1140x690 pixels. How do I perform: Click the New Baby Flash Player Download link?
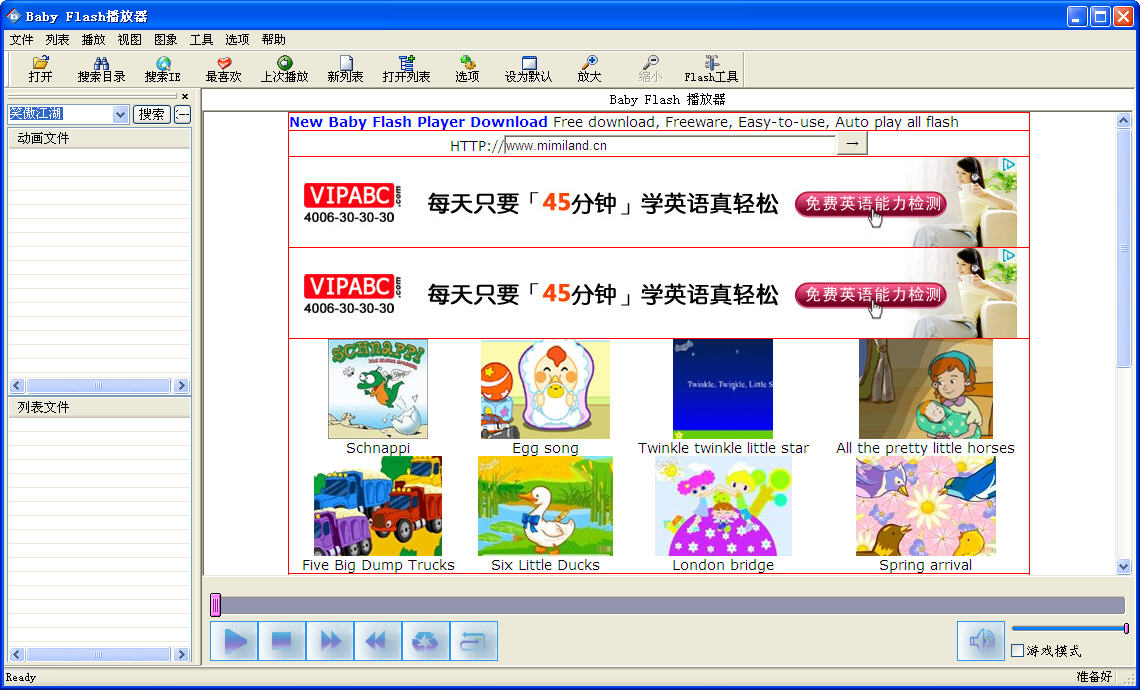[418, 122]
